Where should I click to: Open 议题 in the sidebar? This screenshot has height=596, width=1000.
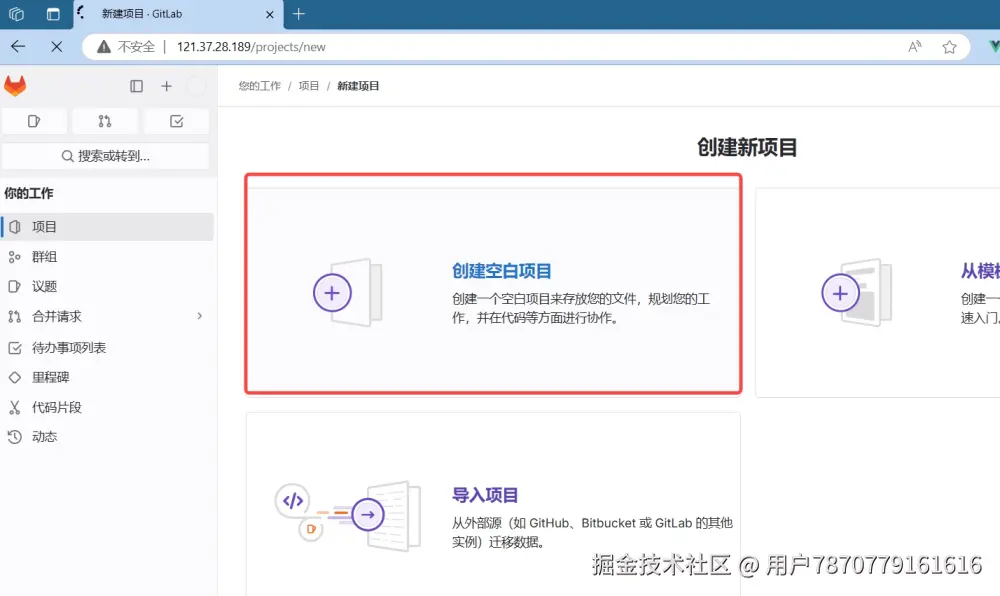(x=107, y=286)
